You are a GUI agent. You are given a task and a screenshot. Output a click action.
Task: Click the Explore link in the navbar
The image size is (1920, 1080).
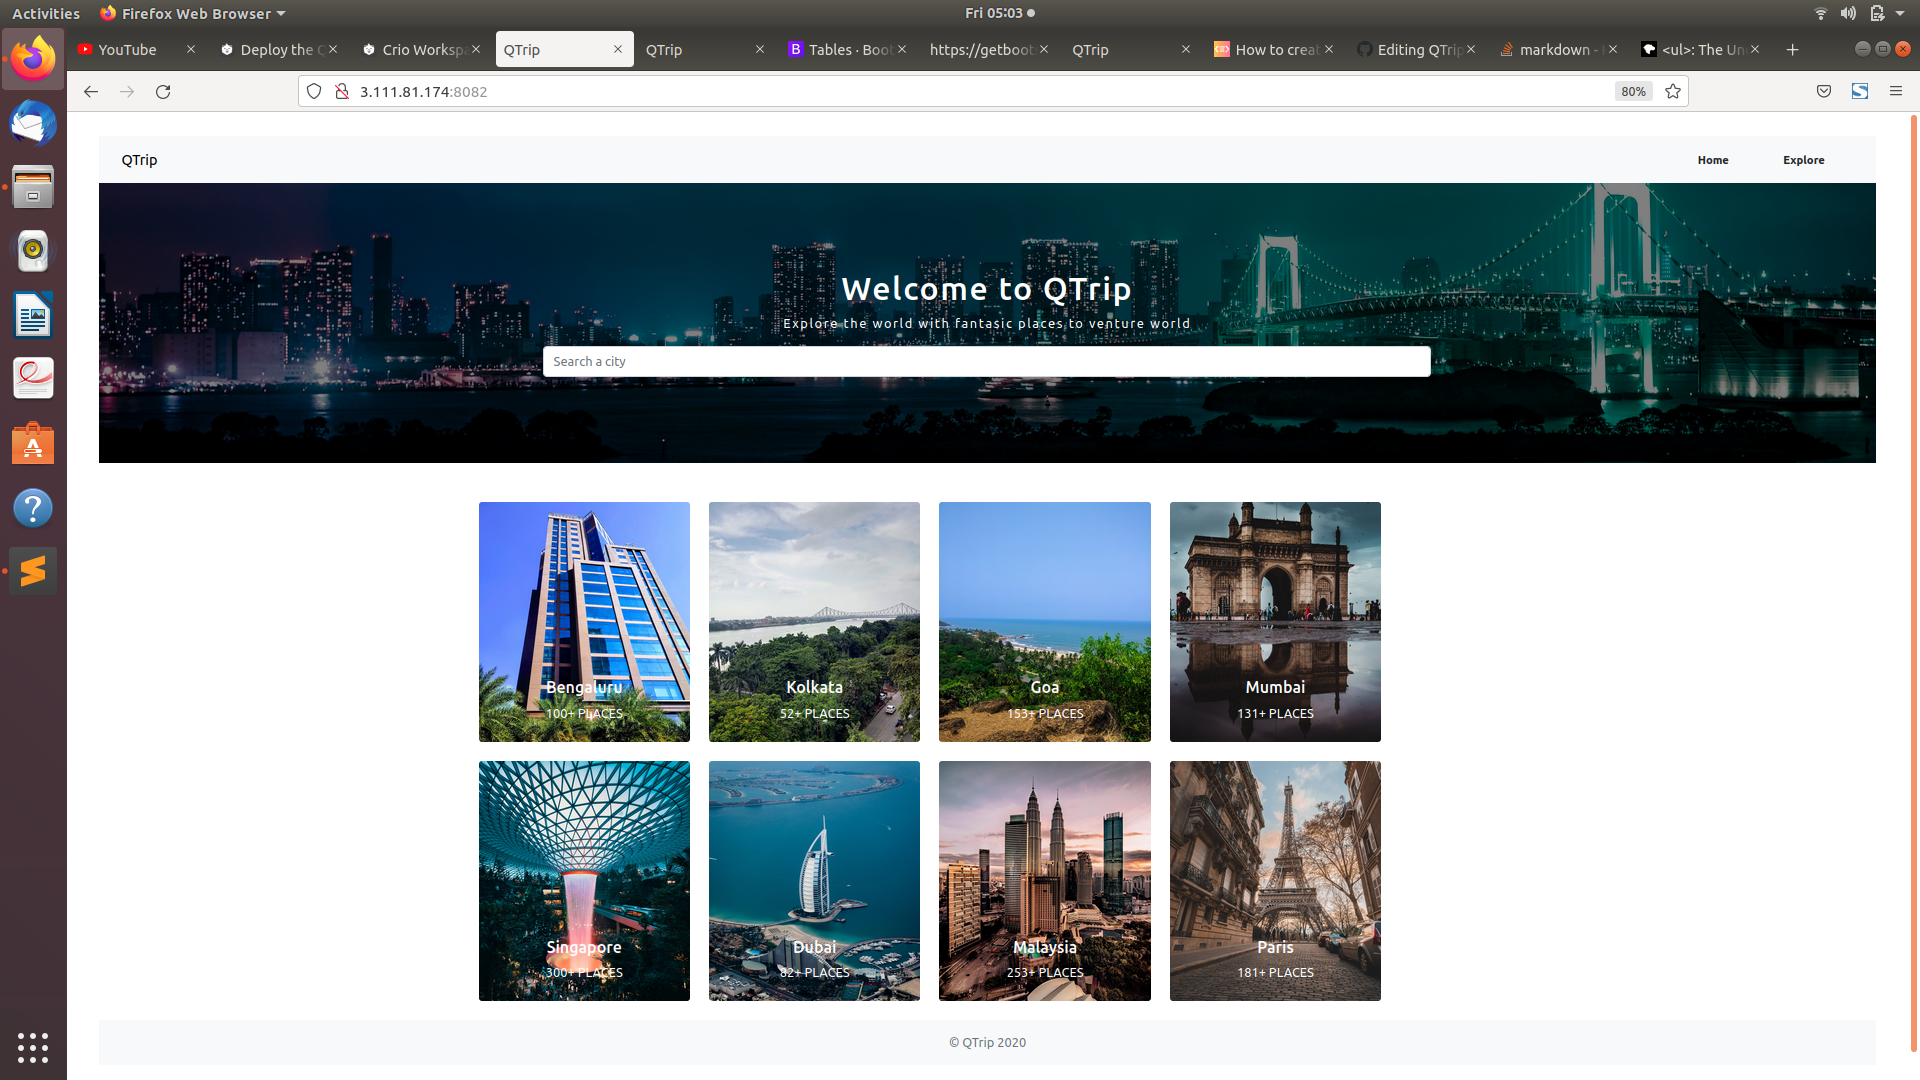(x=1803, y=160)
